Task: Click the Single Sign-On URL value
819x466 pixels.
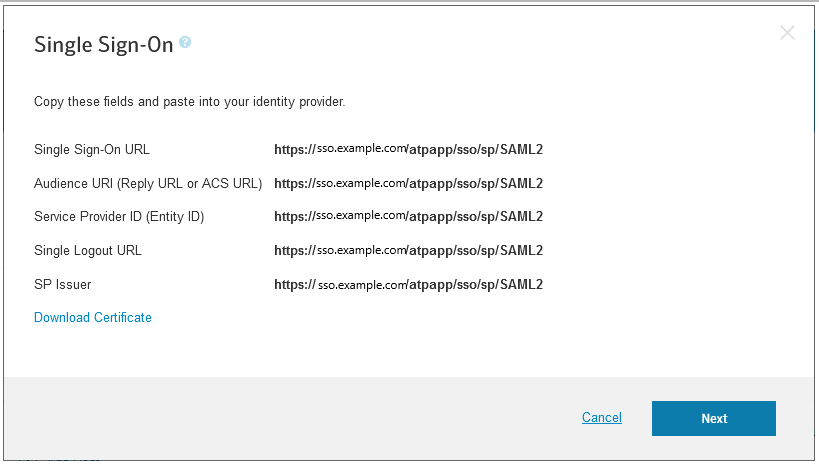Action: (x=408, y=150)
